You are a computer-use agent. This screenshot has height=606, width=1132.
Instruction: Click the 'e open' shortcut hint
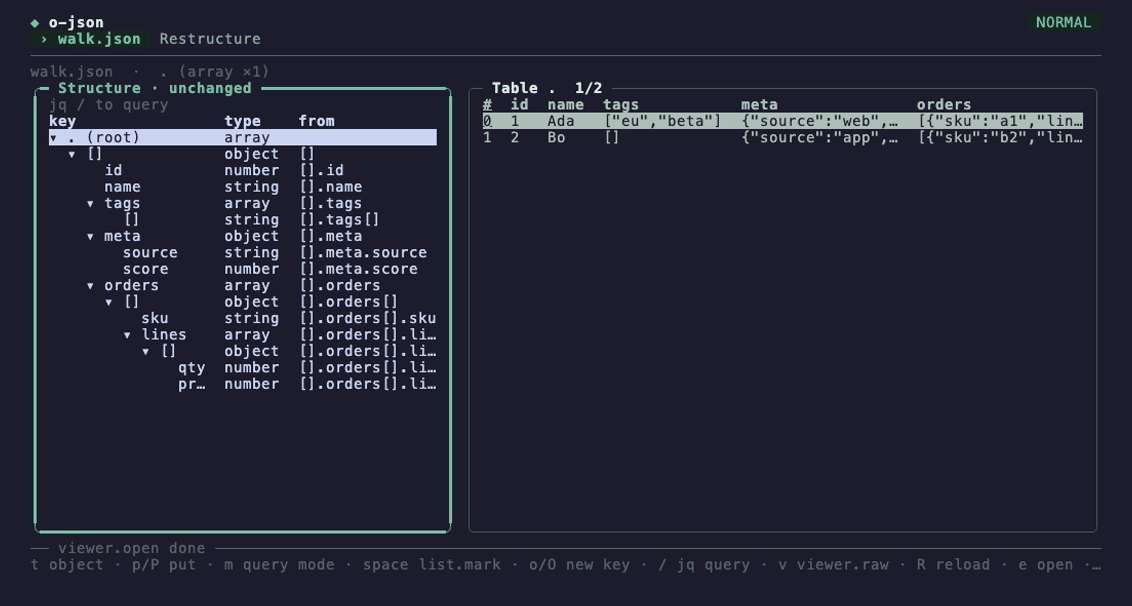coord(1046,565)
